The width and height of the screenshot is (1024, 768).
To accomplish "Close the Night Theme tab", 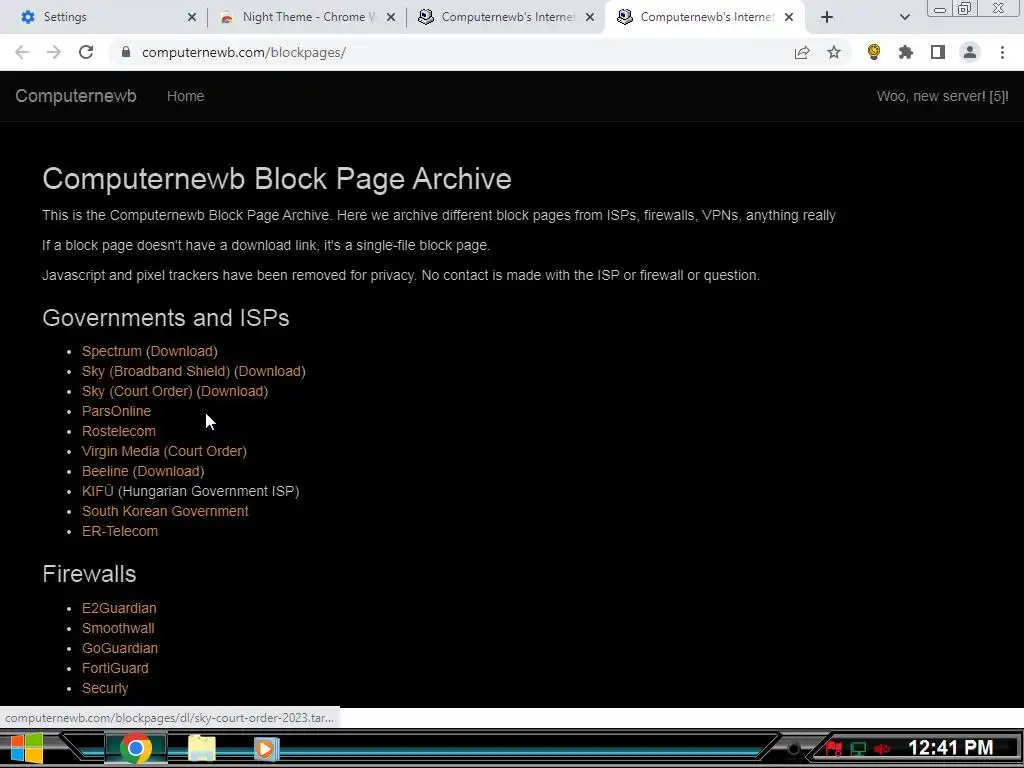I will pyautogui.click(x=391, y=17).
